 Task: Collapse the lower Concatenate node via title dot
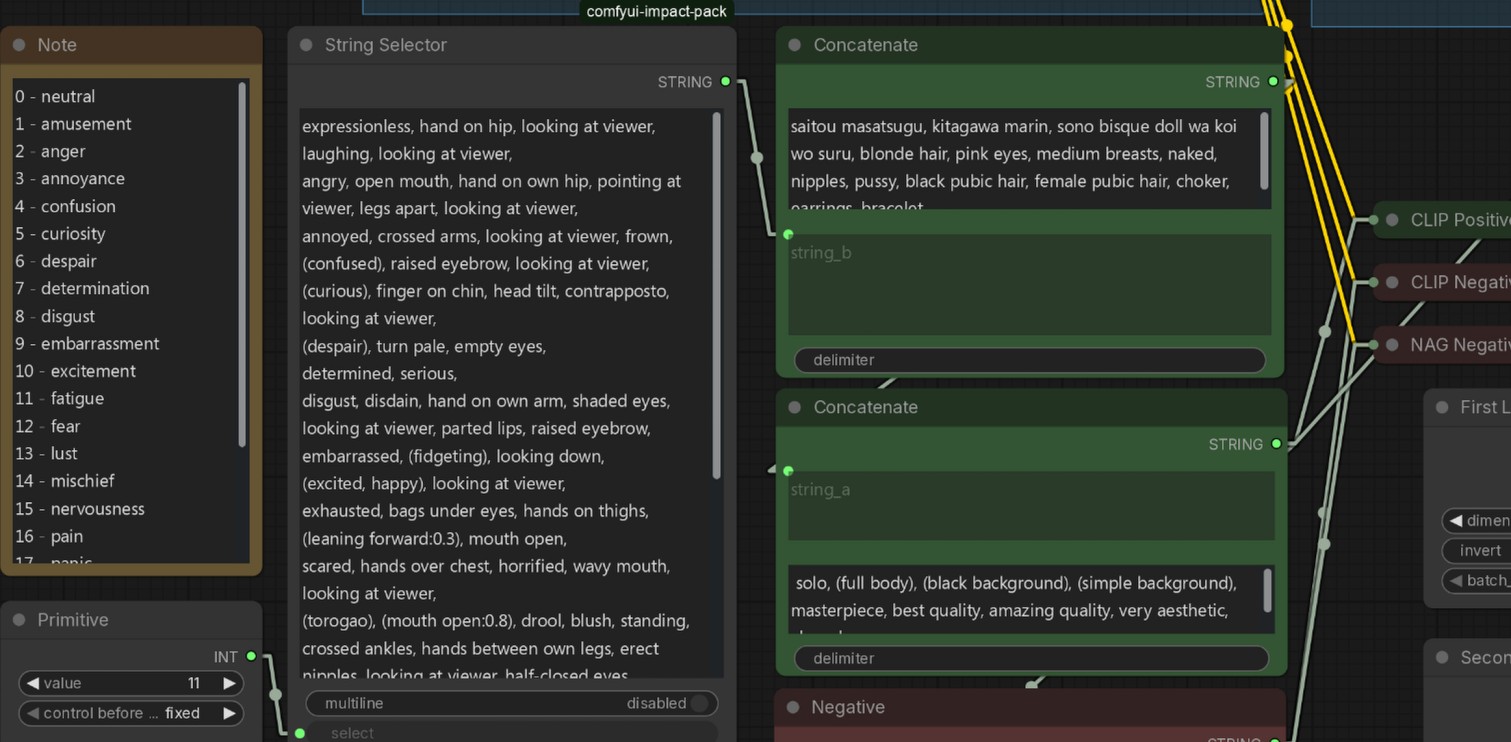[795, 407]
